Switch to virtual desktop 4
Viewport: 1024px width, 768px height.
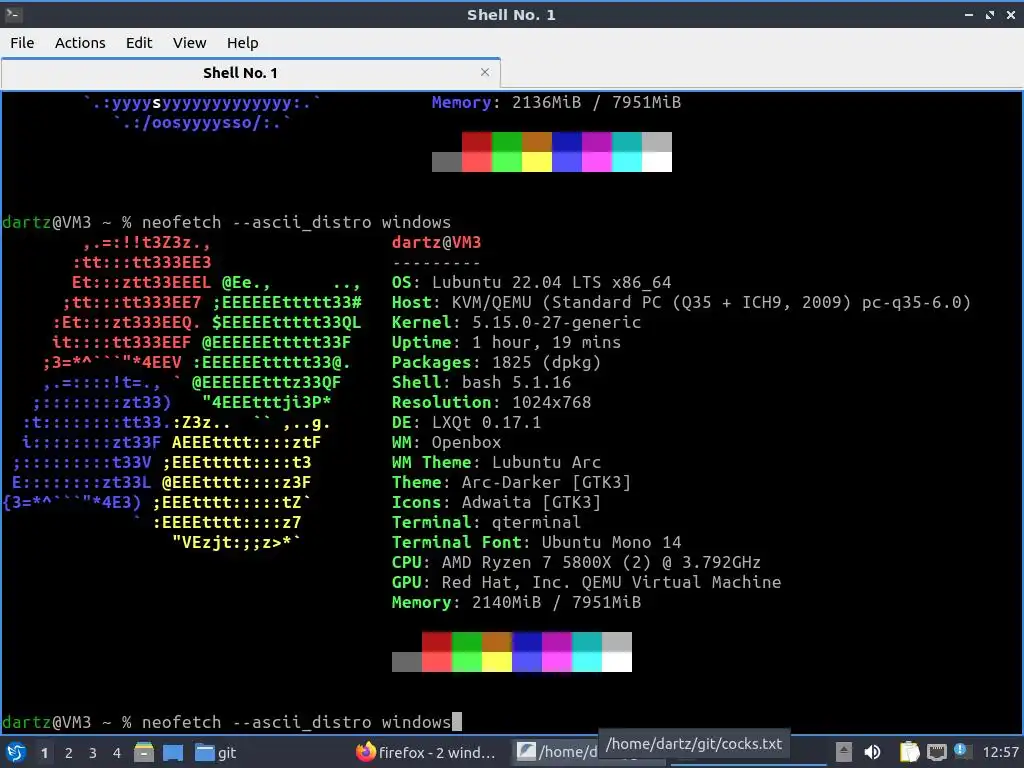[117, 753]
